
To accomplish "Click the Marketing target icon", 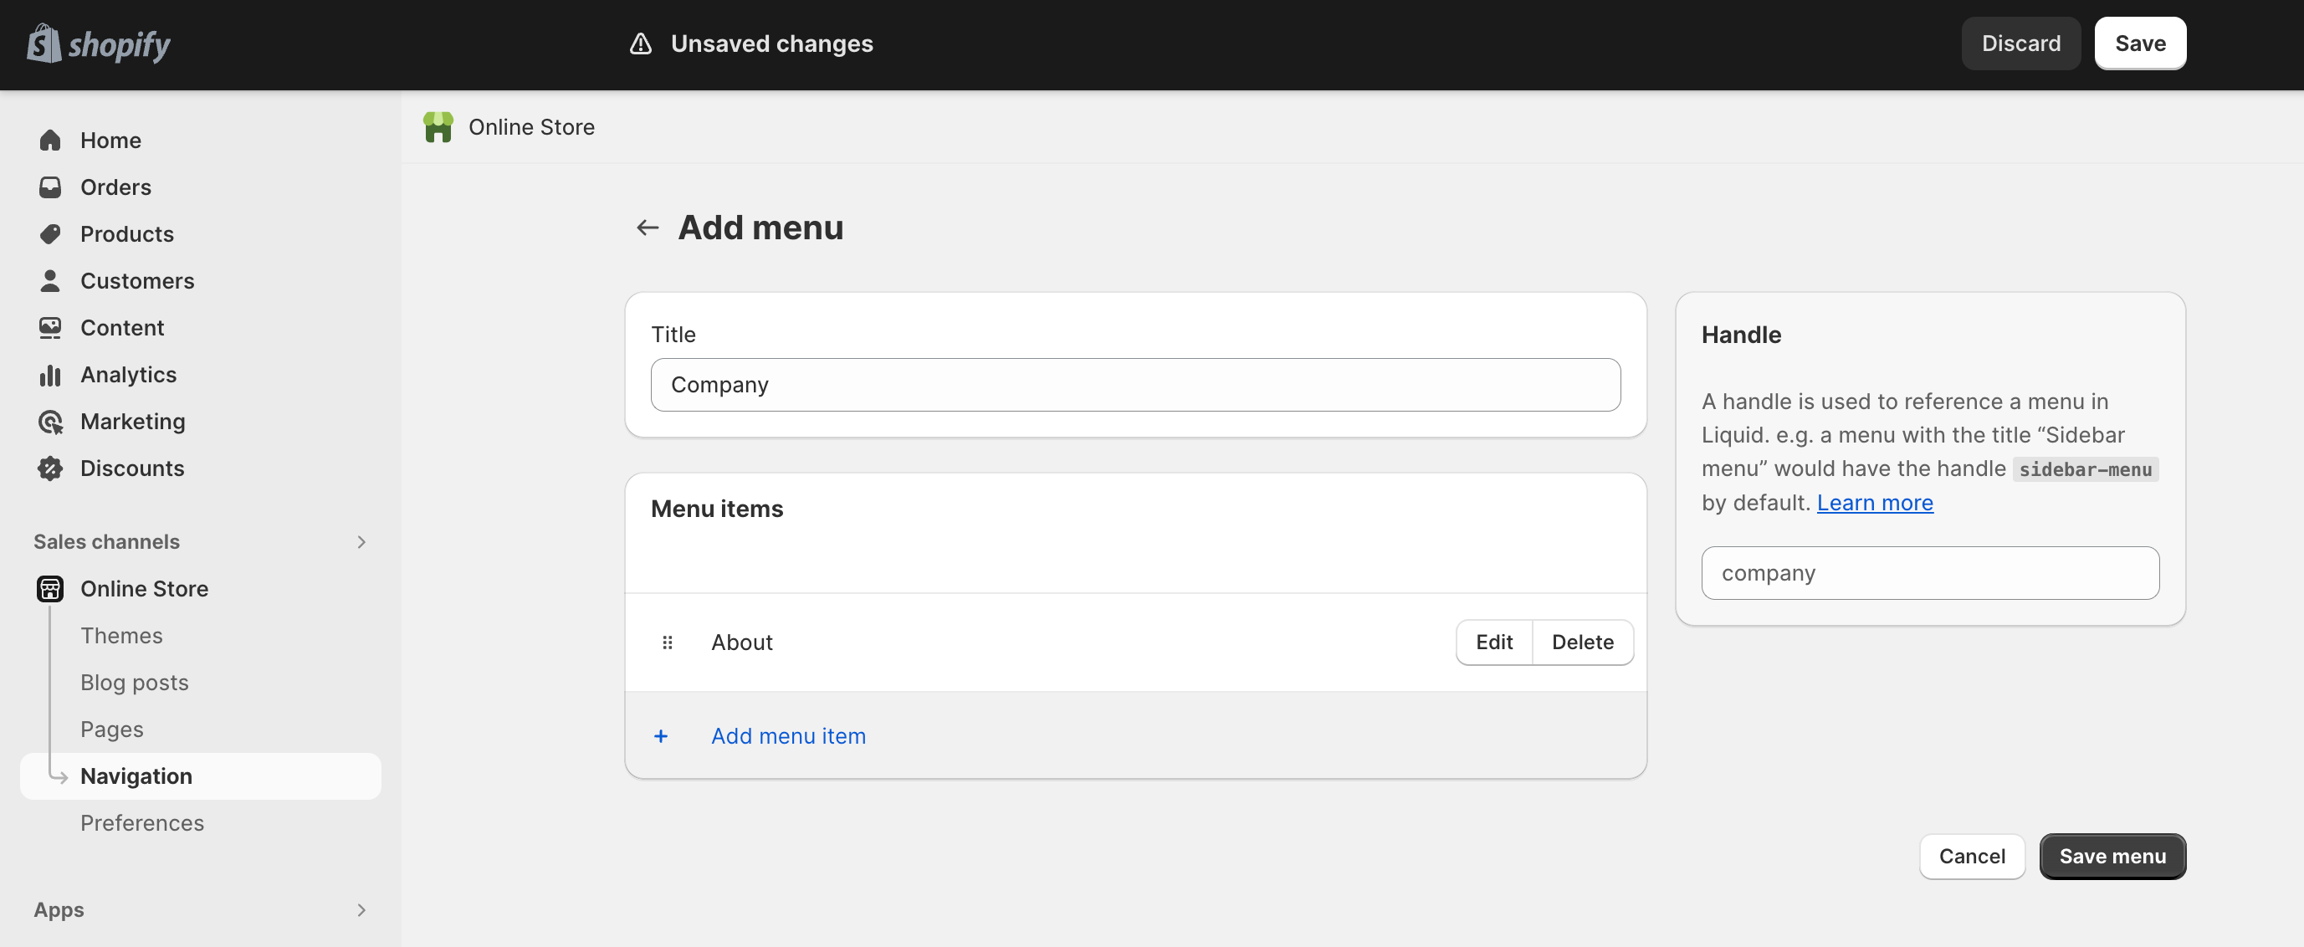I will pos(50,422).
